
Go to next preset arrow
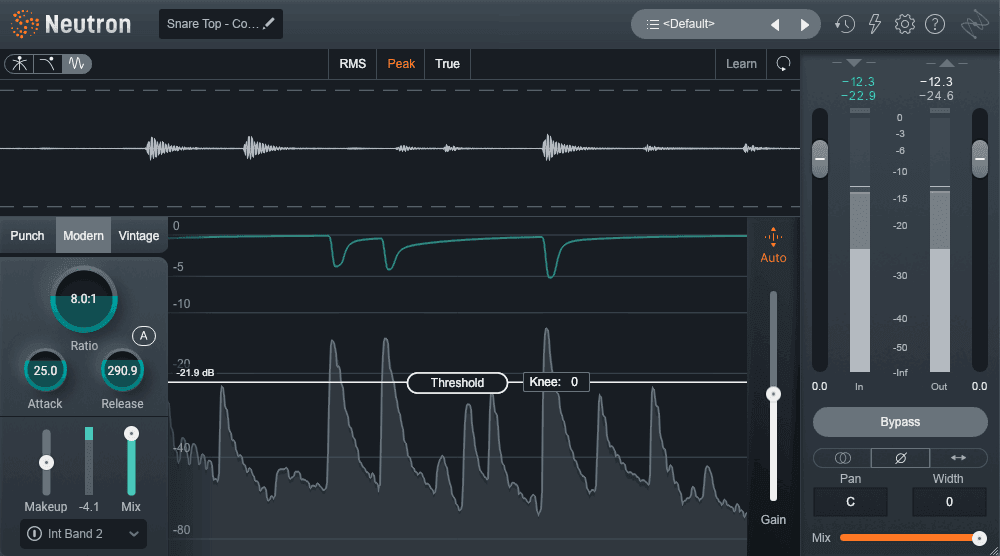tap(805, 25)
